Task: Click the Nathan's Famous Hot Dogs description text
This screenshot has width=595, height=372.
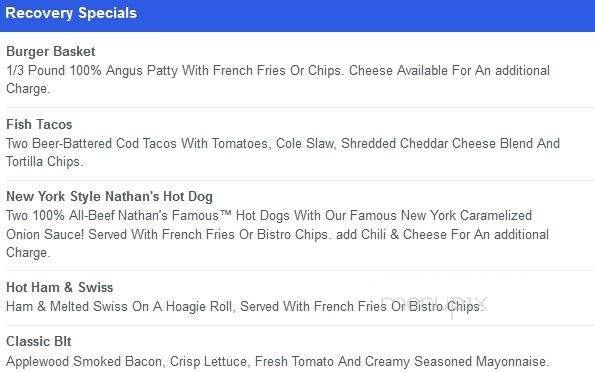Action: coord(277,234)
